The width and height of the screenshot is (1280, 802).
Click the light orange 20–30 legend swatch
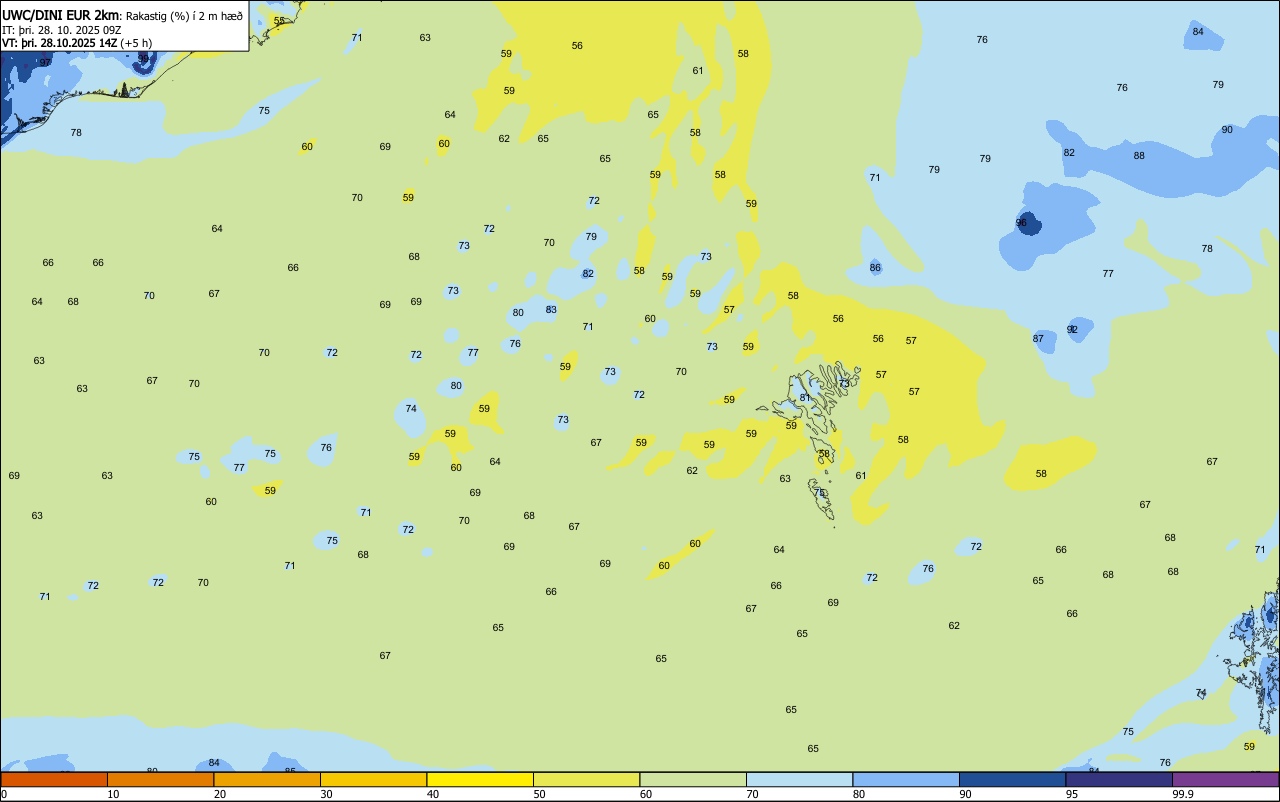point(267,779)
